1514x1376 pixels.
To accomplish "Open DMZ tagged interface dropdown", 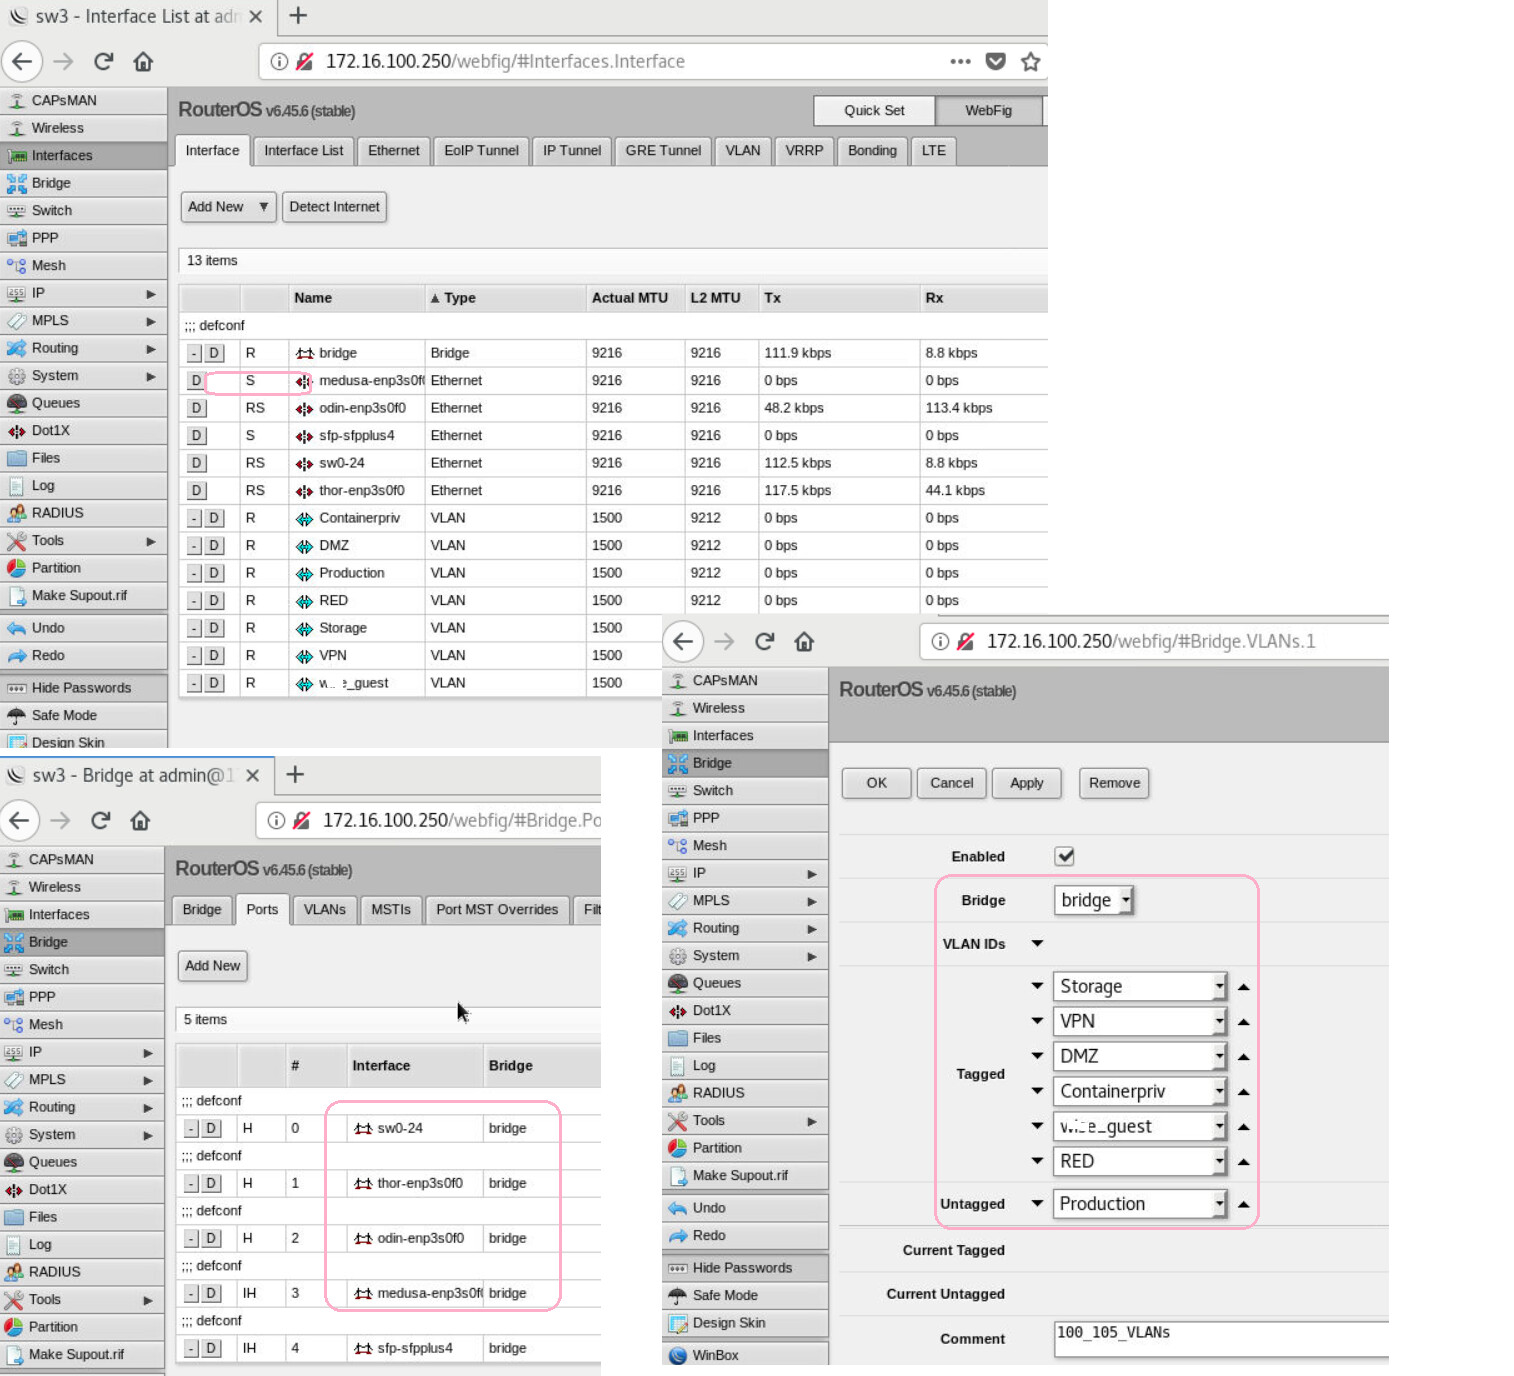I will [1139, 1056].
